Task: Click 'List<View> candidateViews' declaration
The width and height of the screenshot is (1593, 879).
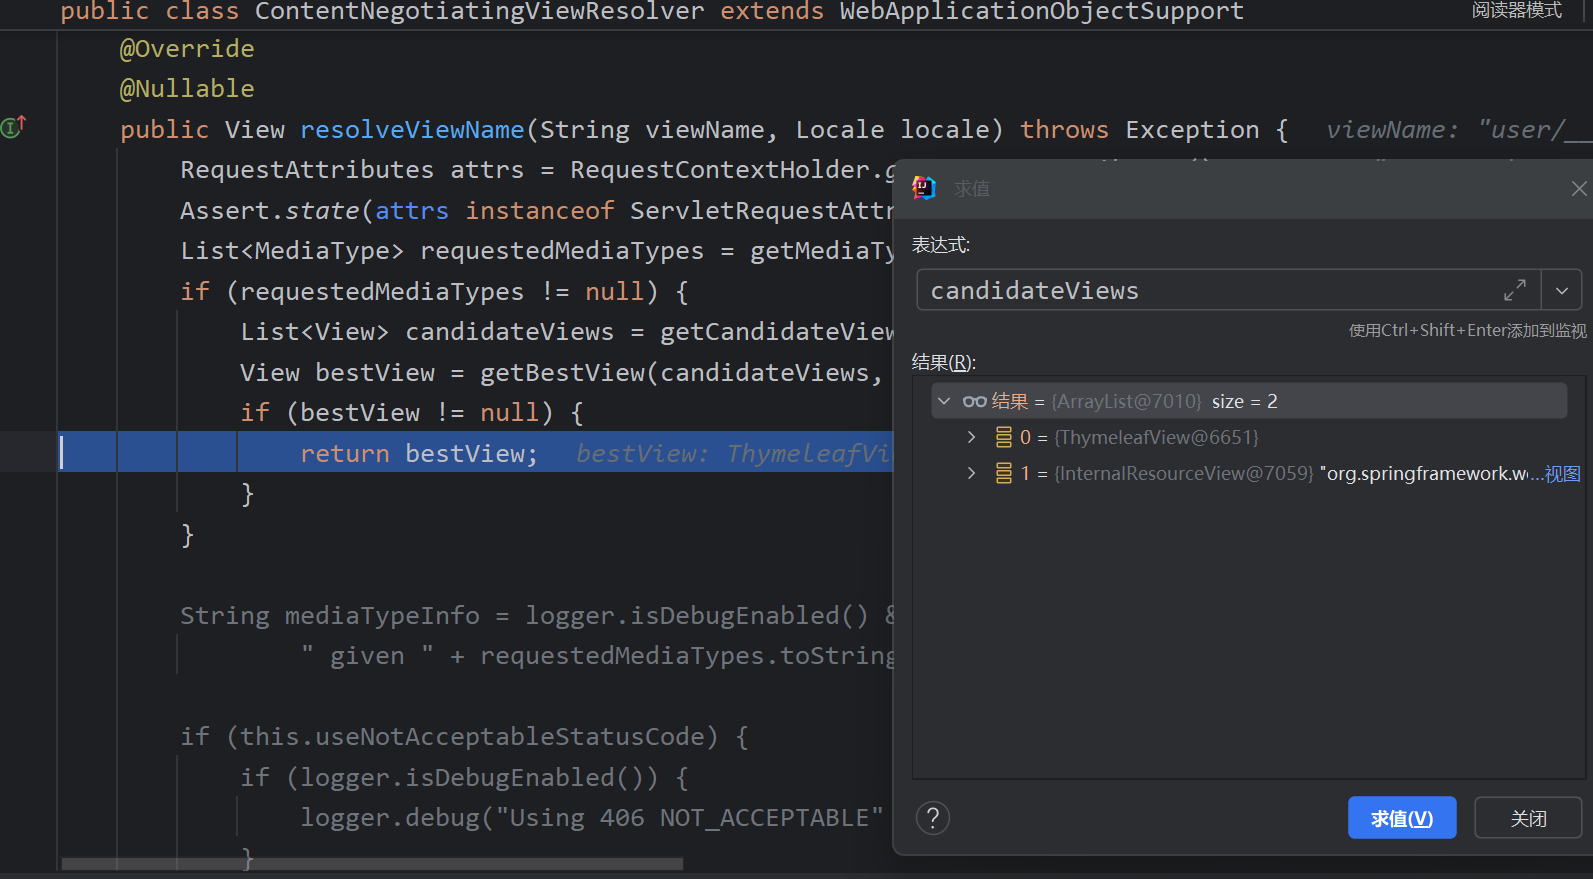Action: (427, 332)
